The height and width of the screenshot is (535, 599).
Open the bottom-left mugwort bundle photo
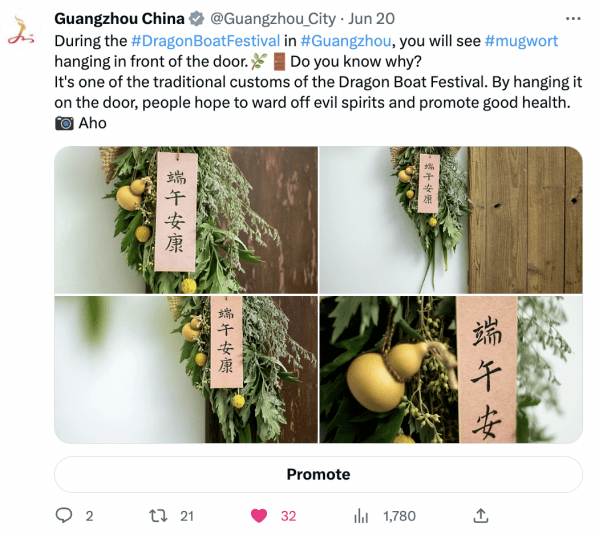pyautogui.click(x=186, y=370)
